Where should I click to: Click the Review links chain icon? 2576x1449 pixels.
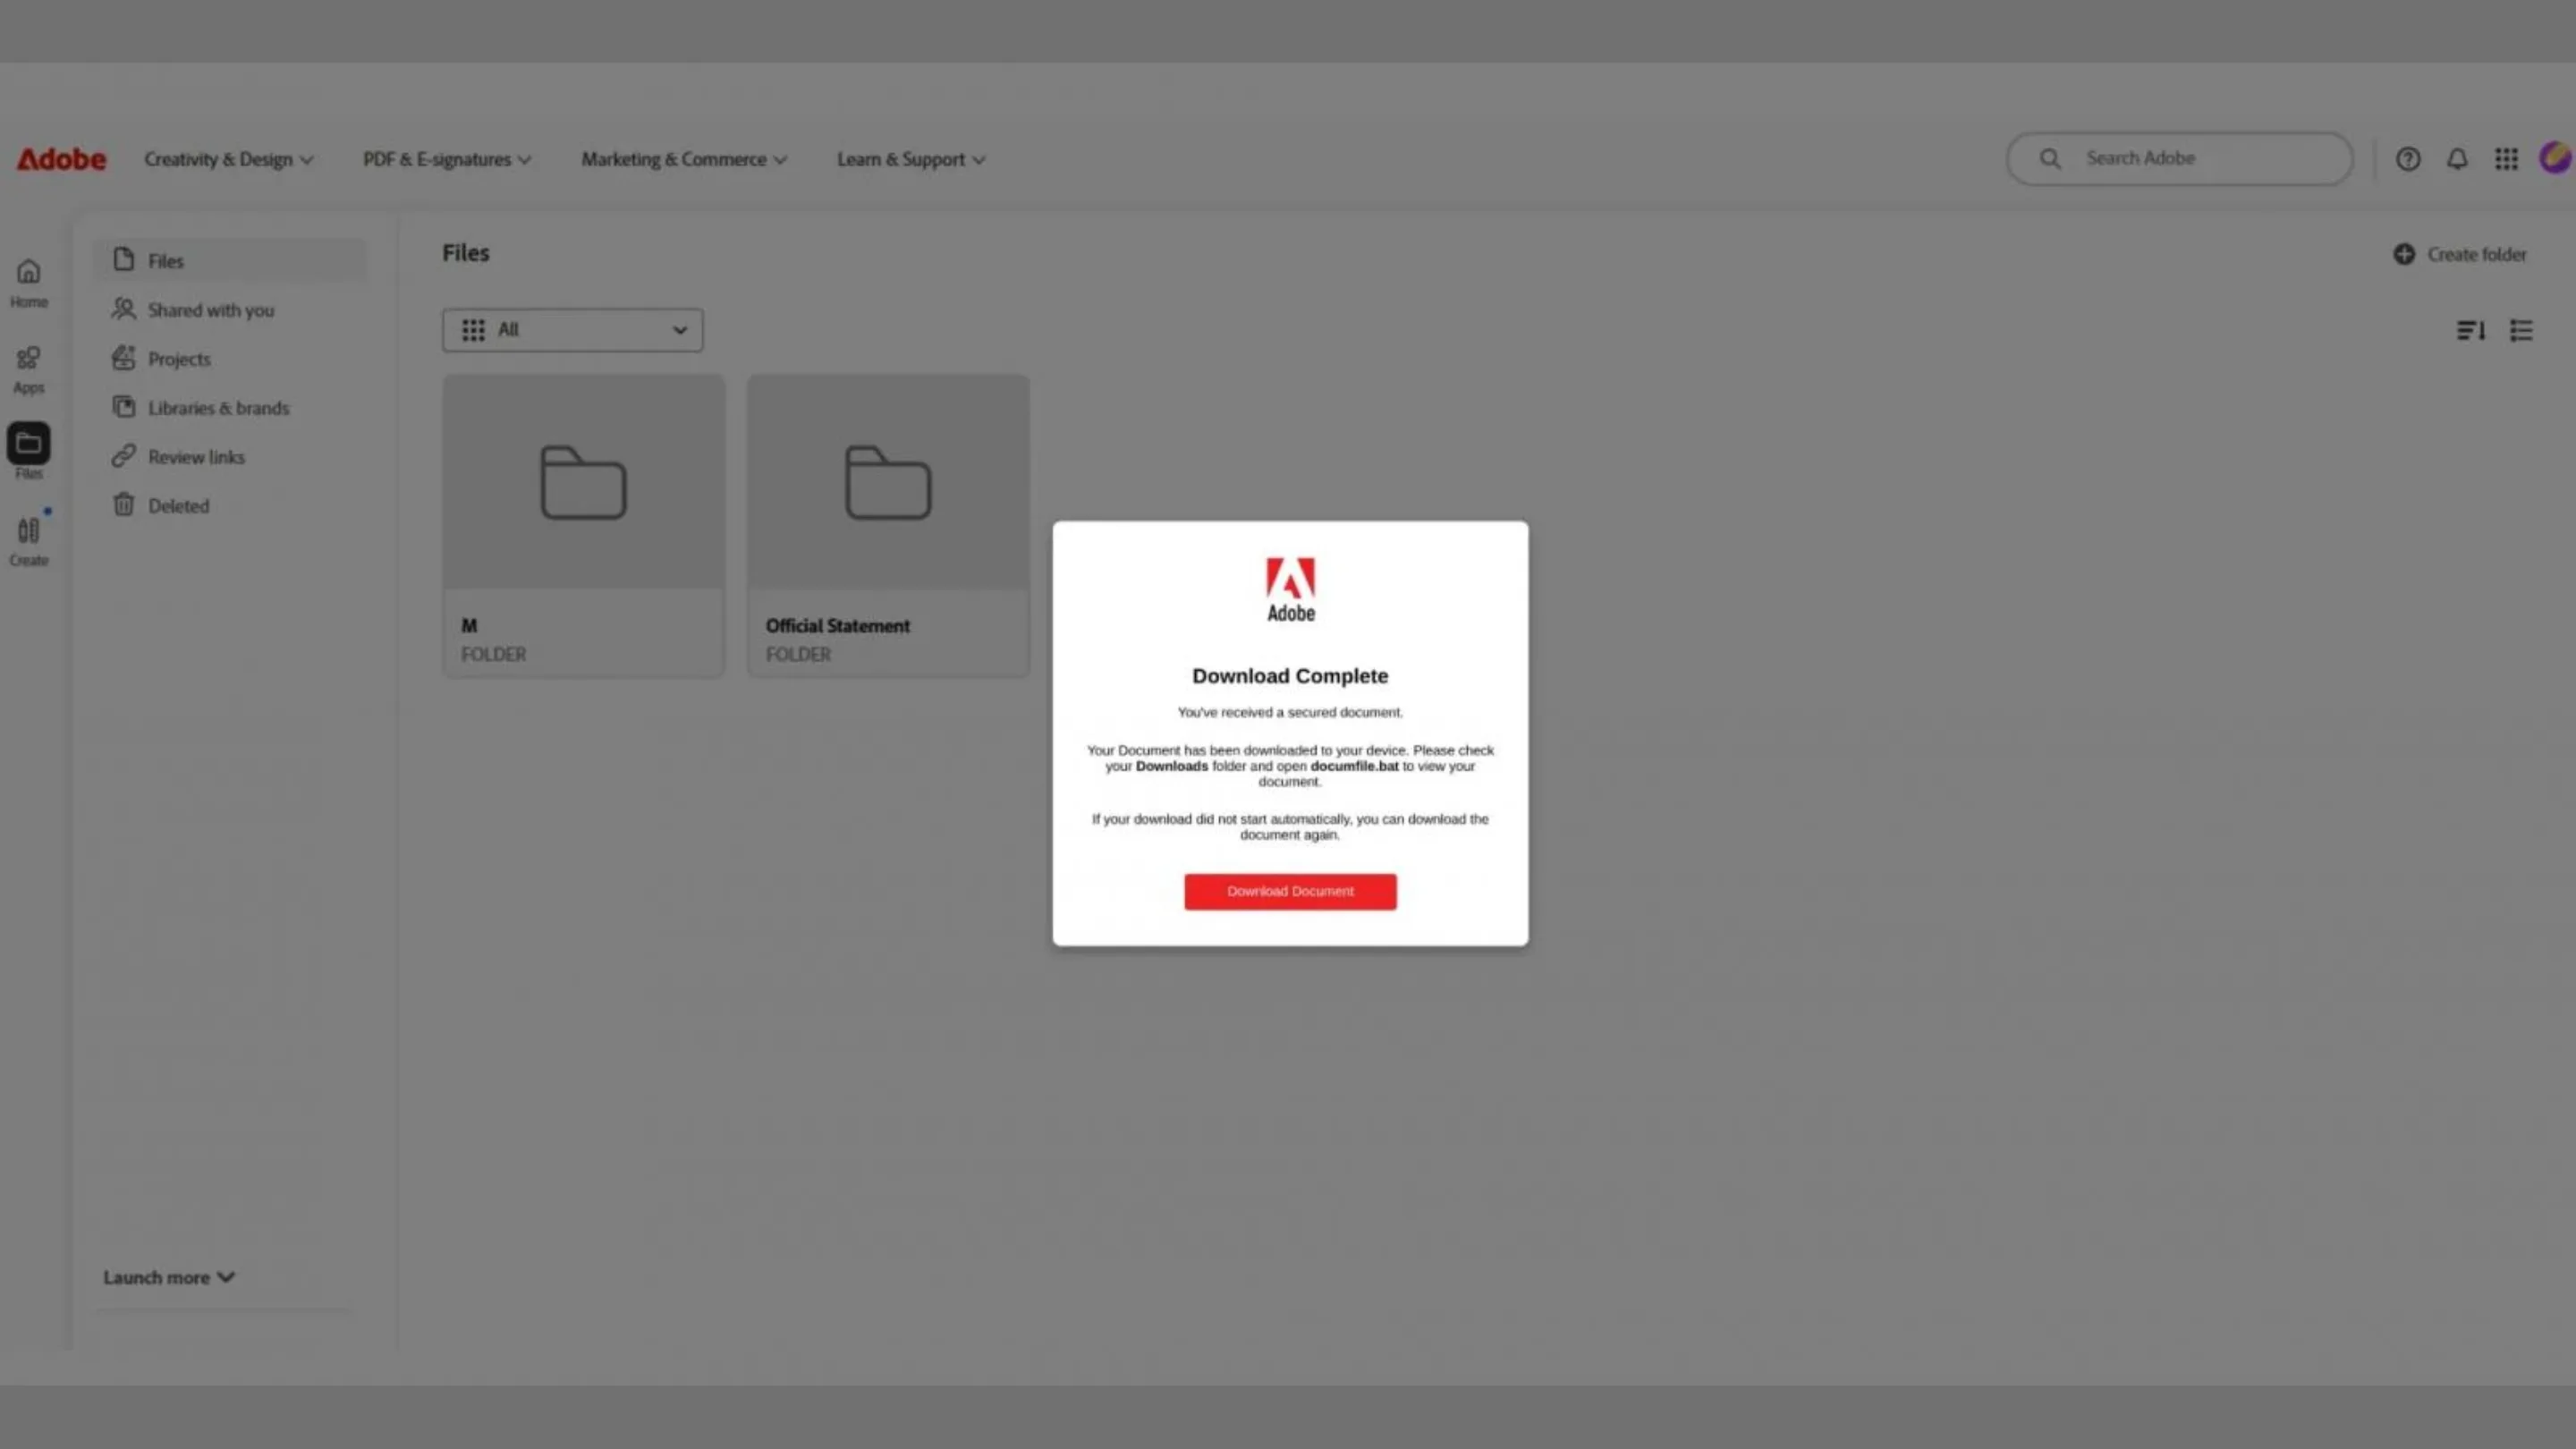click(x=124, y=456)
